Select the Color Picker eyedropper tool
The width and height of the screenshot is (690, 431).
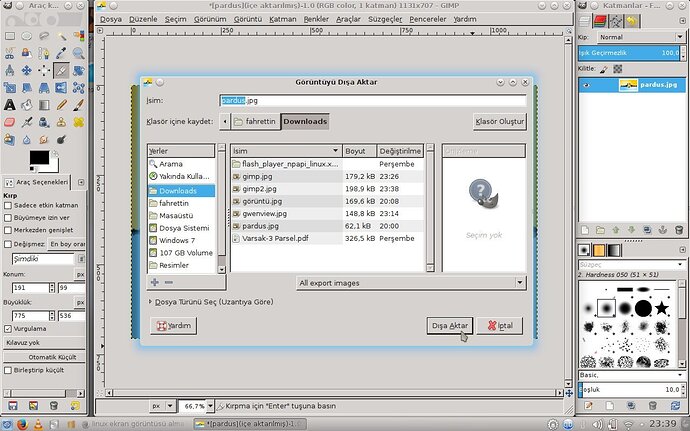pyautogui.click(x=61, y=53)
